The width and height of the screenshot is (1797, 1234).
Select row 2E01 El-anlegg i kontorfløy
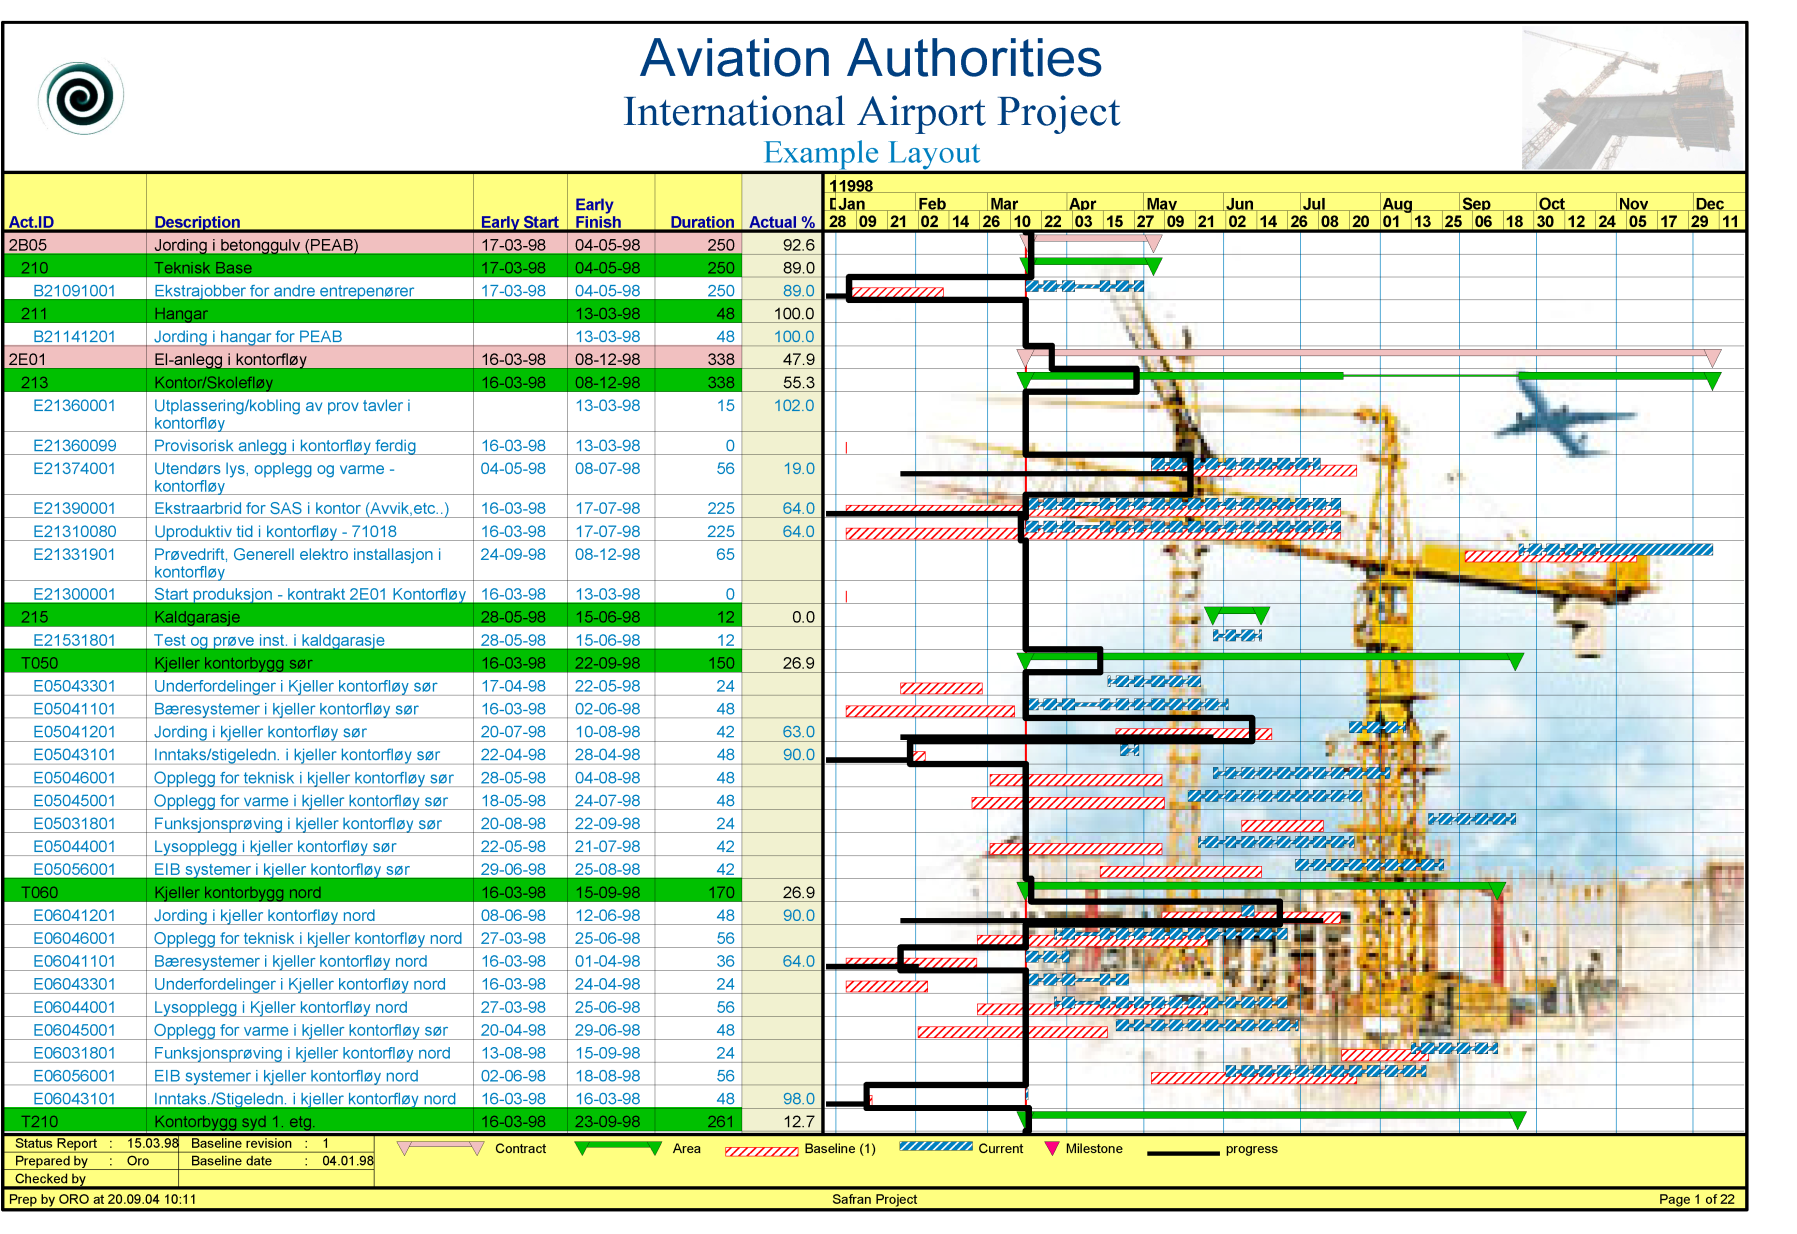[412, 360]
